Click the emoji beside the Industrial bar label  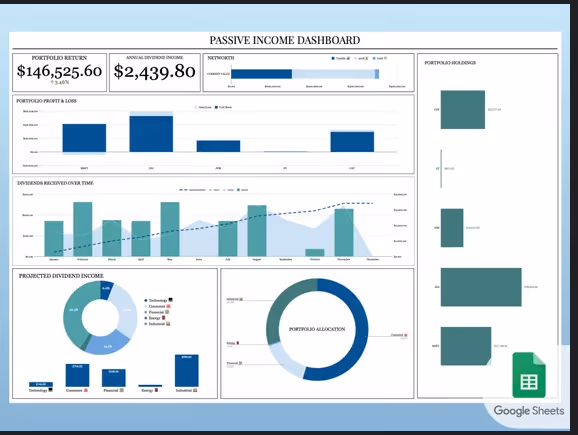tap(195, 390)
